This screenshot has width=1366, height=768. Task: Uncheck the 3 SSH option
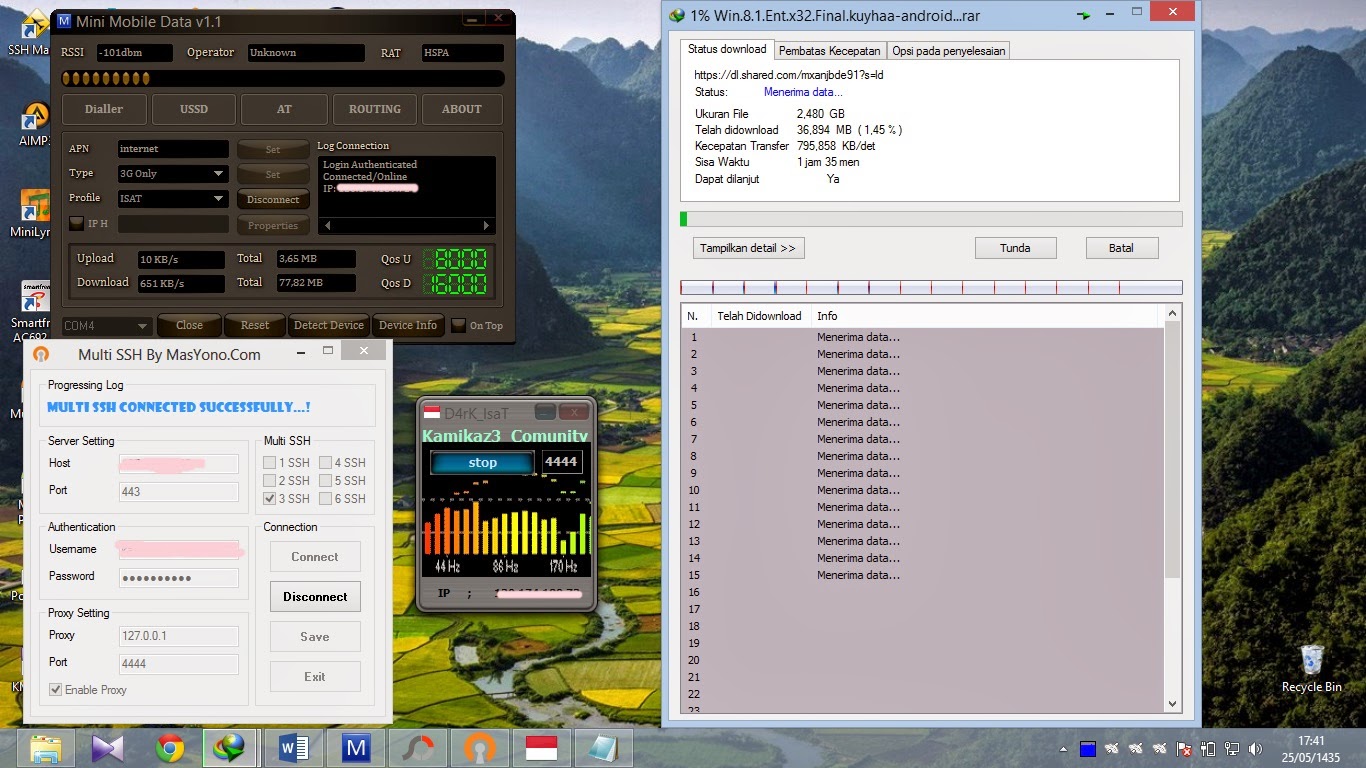(270, 499)
